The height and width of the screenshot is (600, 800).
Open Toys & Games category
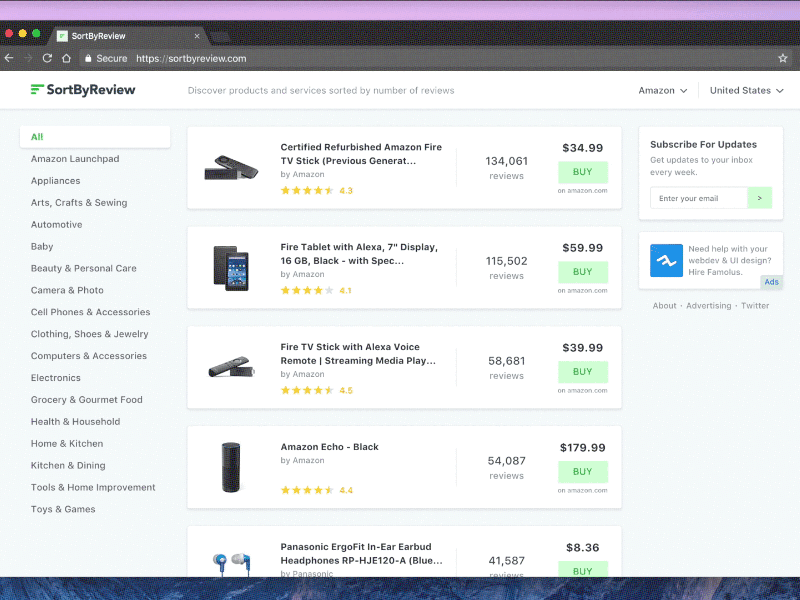[x=63, y=509]
